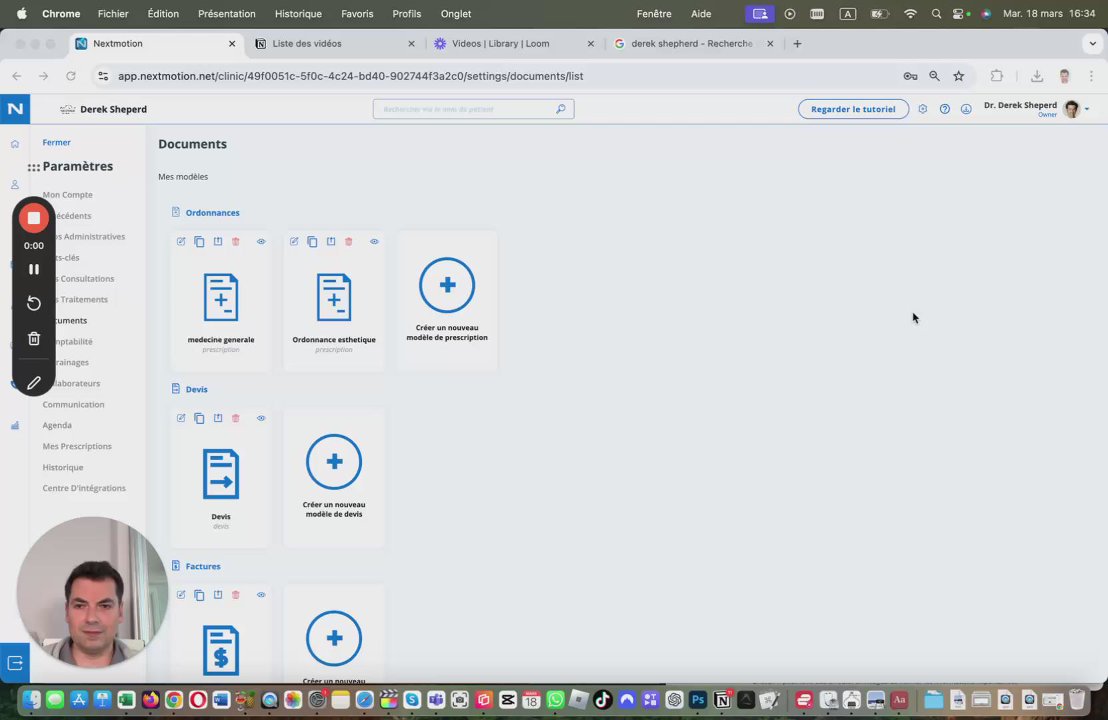Screen dimensions: 1108x720
Task: Open Chrome extensions puzzle icon
Action: tap(996, 76)
